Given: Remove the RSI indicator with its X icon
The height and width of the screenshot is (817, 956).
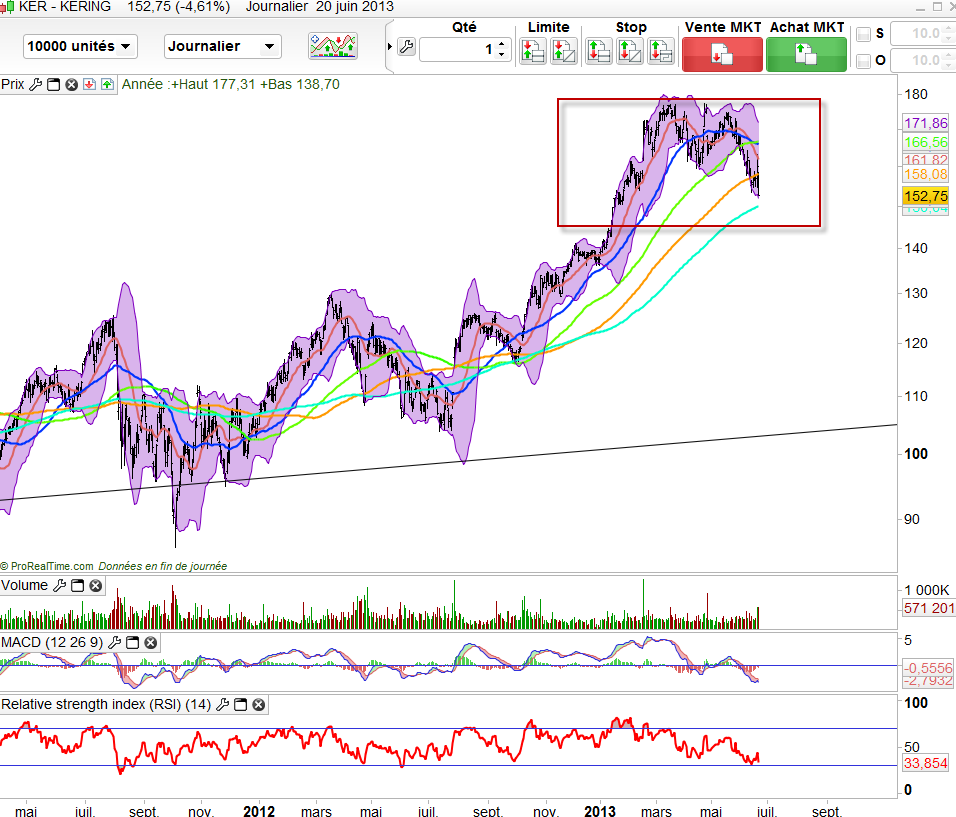Looking at the screenshot, I should pos(258,705).
